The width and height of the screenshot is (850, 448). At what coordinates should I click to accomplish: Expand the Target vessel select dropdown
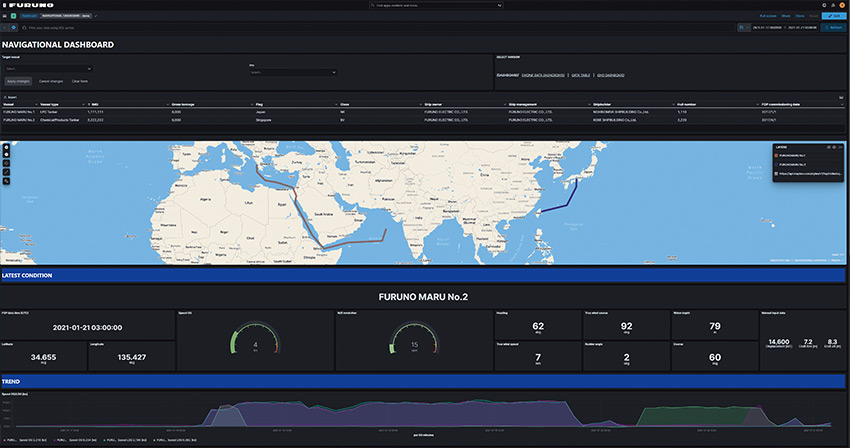(x=48, y=69)
